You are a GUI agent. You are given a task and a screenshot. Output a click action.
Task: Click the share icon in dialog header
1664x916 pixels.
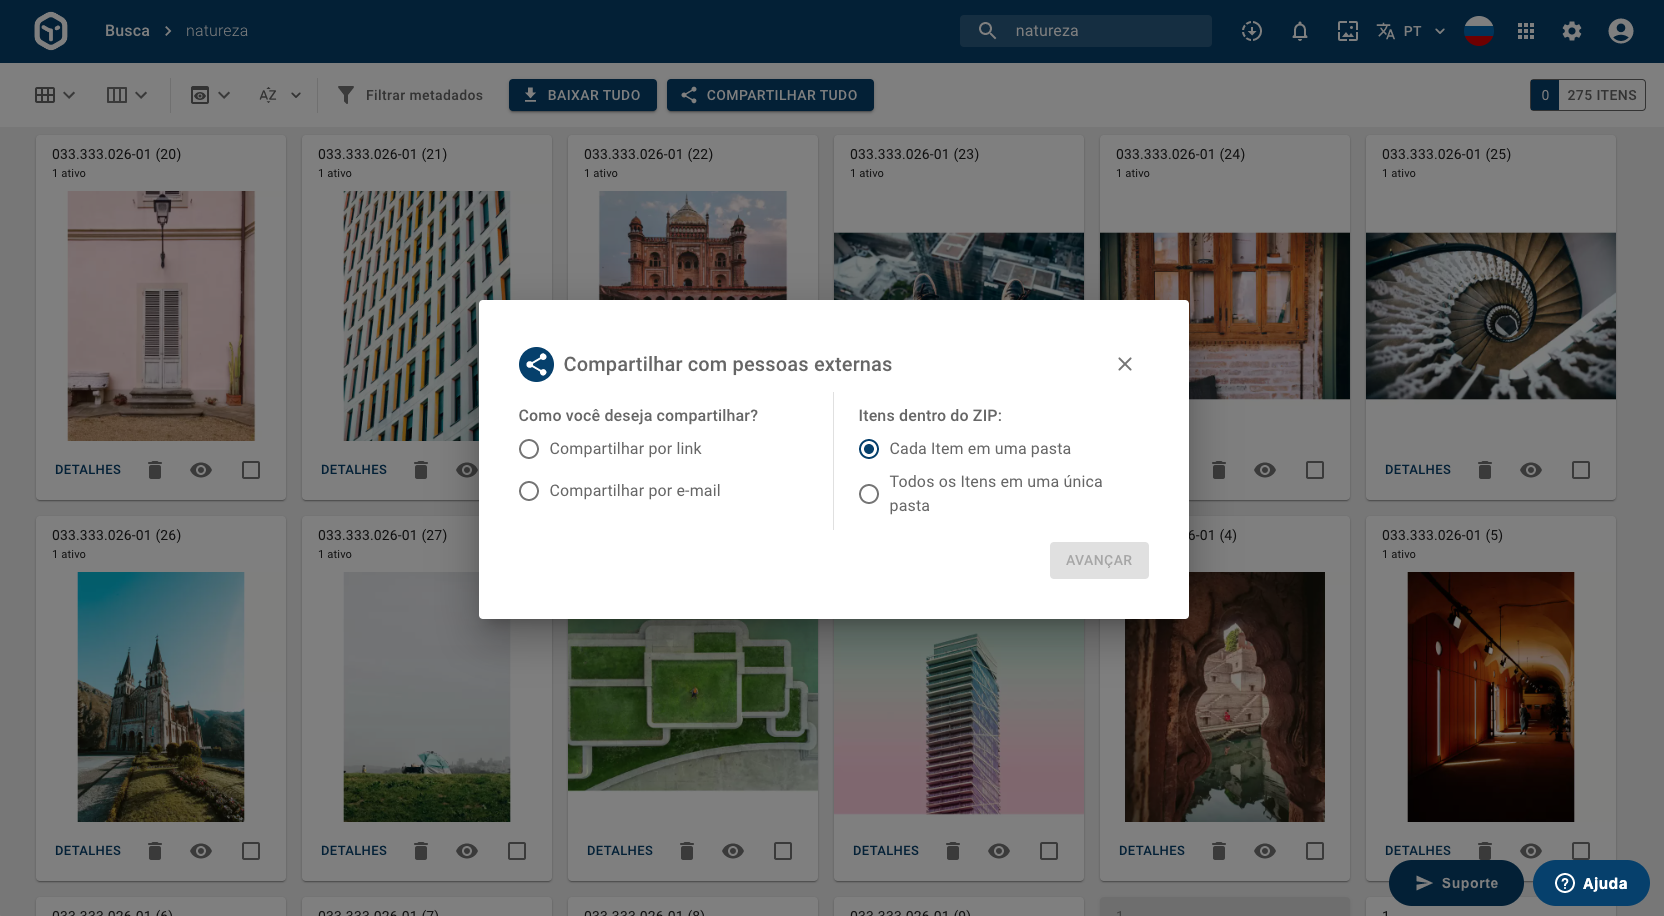point(536,364)
